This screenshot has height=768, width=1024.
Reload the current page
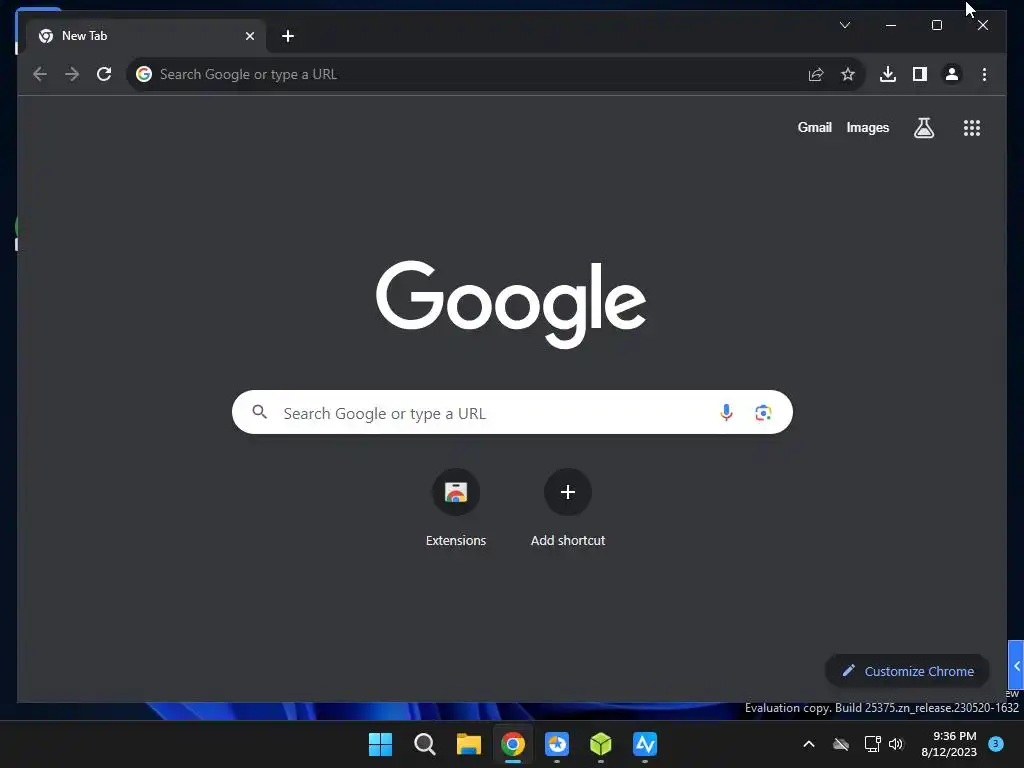tap(104, 74)
